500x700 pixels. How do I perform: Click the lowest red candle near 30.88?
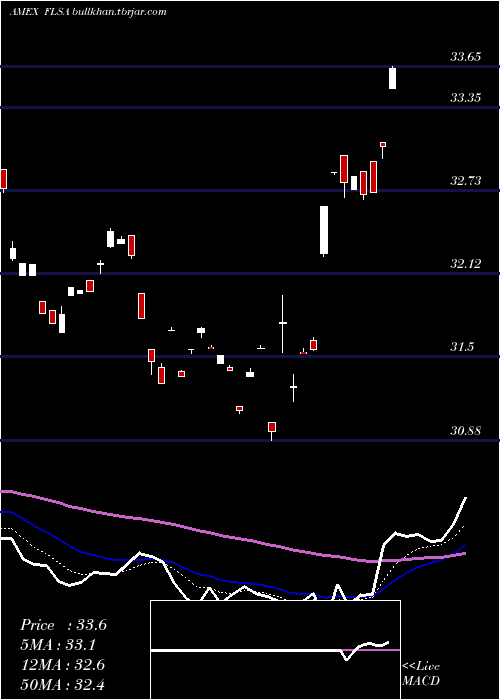pyautogui.click(x=272, y=429)
